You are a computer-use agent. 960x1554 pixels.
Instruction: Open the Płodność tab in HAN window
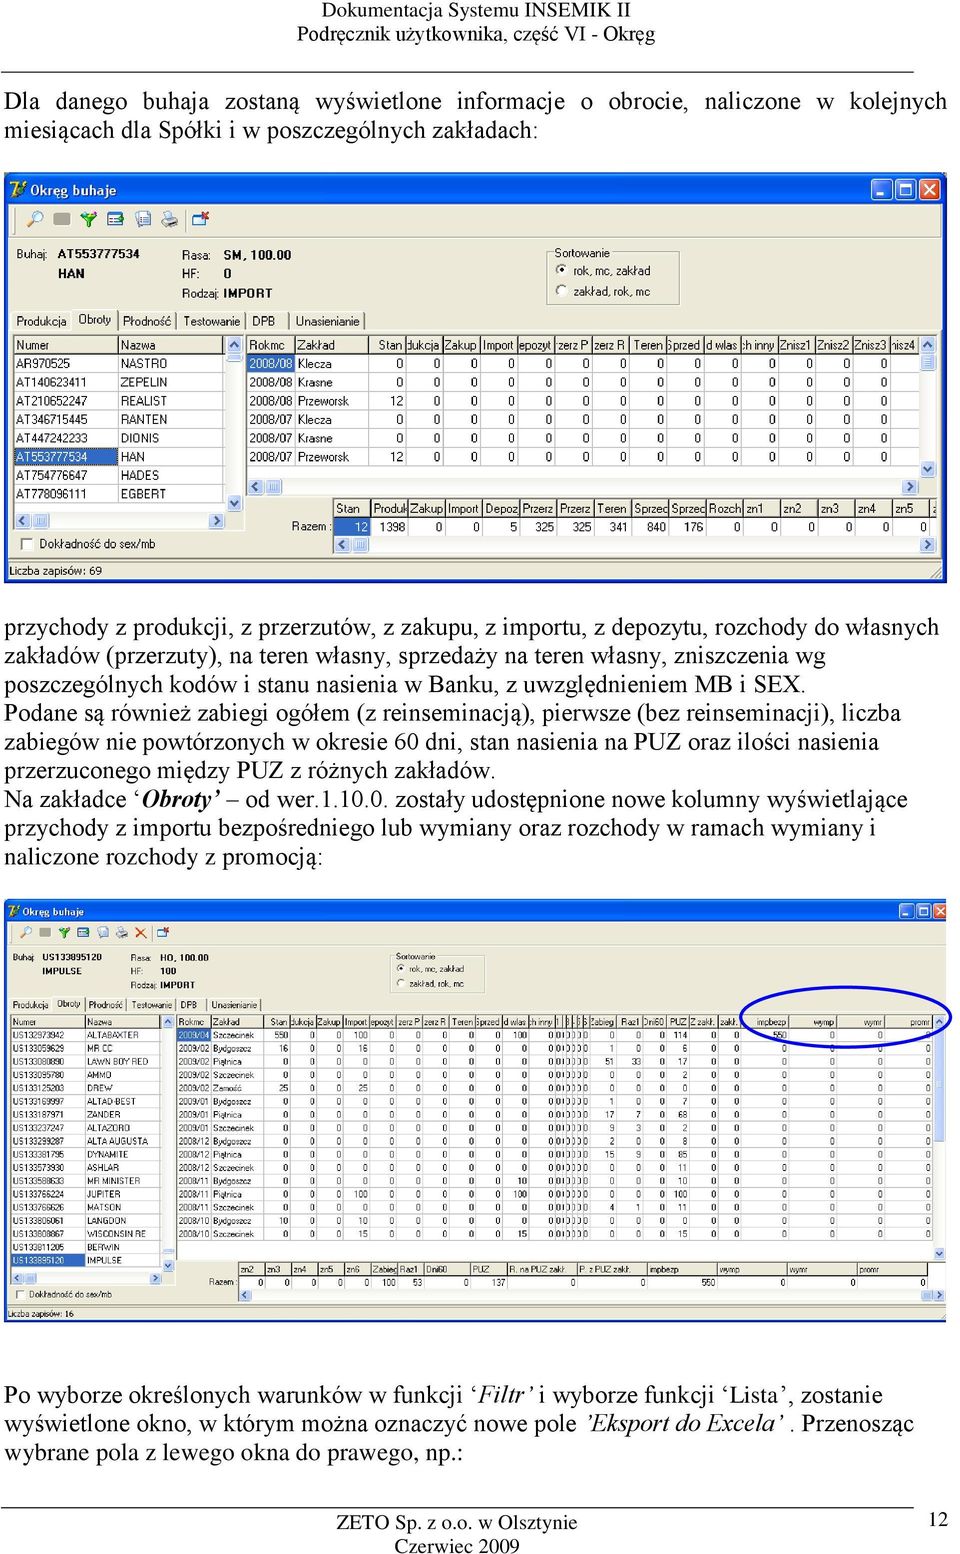tap(147, 321)
